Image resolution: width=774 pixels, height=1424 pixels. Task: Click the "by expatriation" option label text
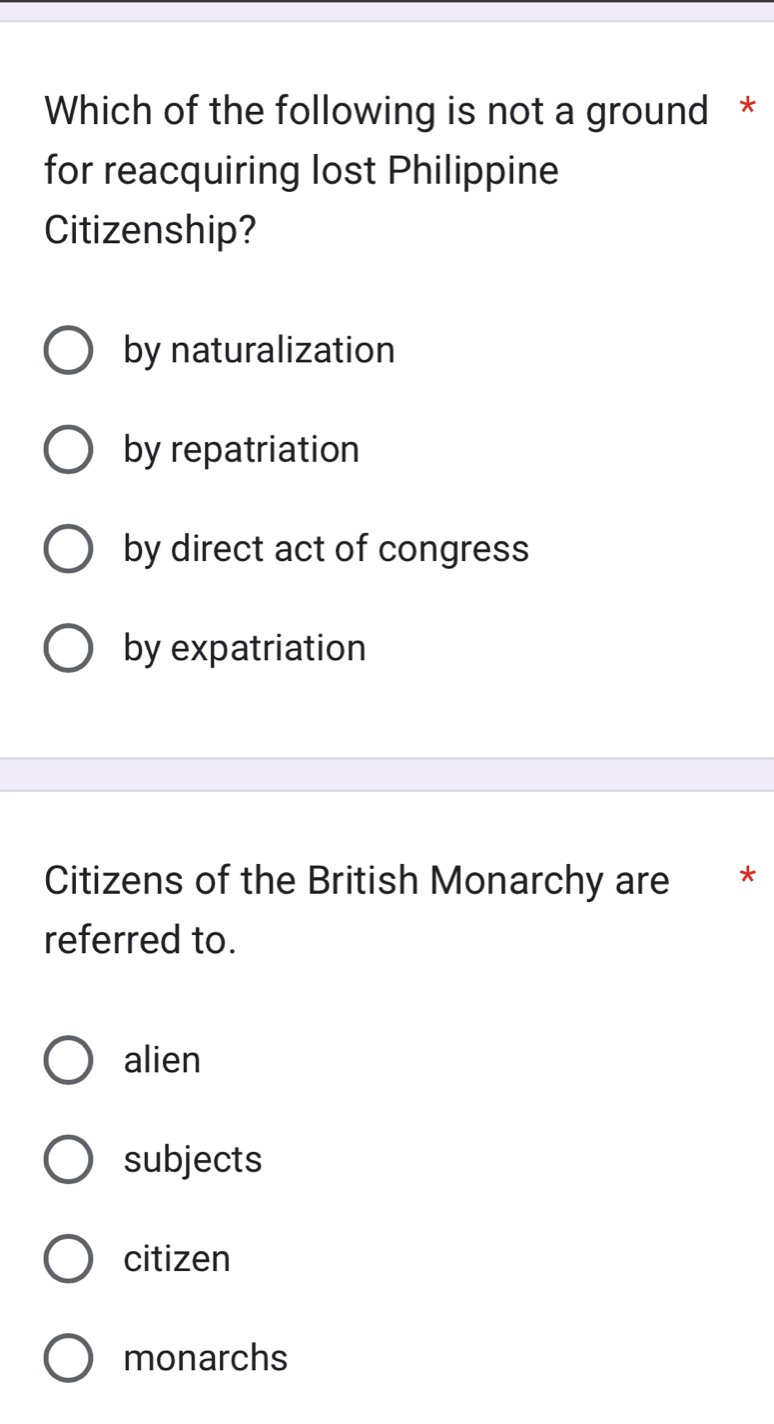tap(245, 648)
